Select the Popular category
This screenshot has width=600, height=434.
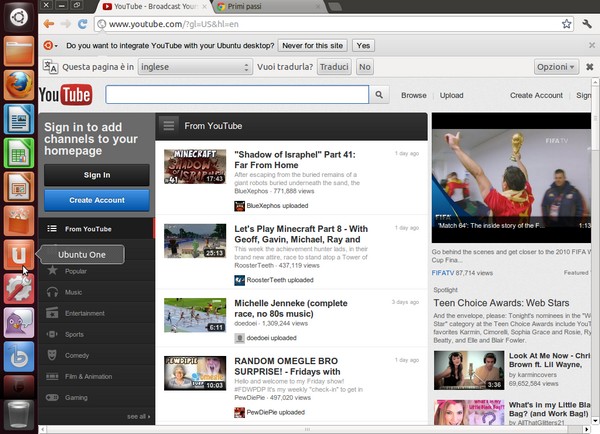tap(96, 271)
